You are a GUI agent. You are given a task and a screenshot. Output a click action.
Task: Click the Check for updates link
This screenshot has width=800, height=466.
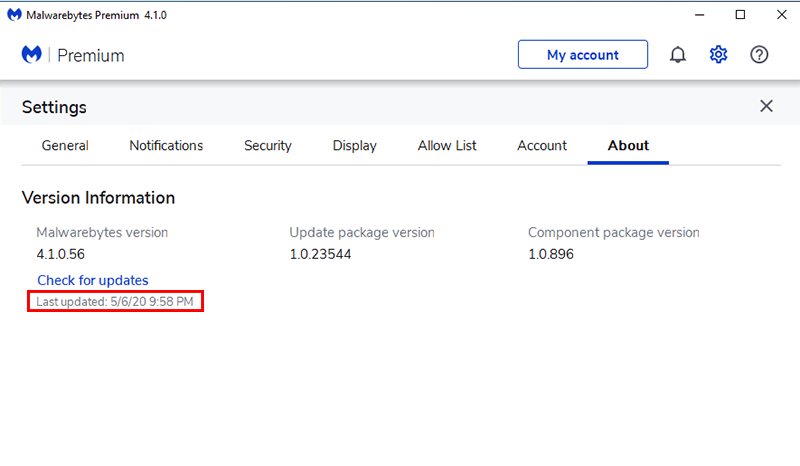tap(93, 280)
